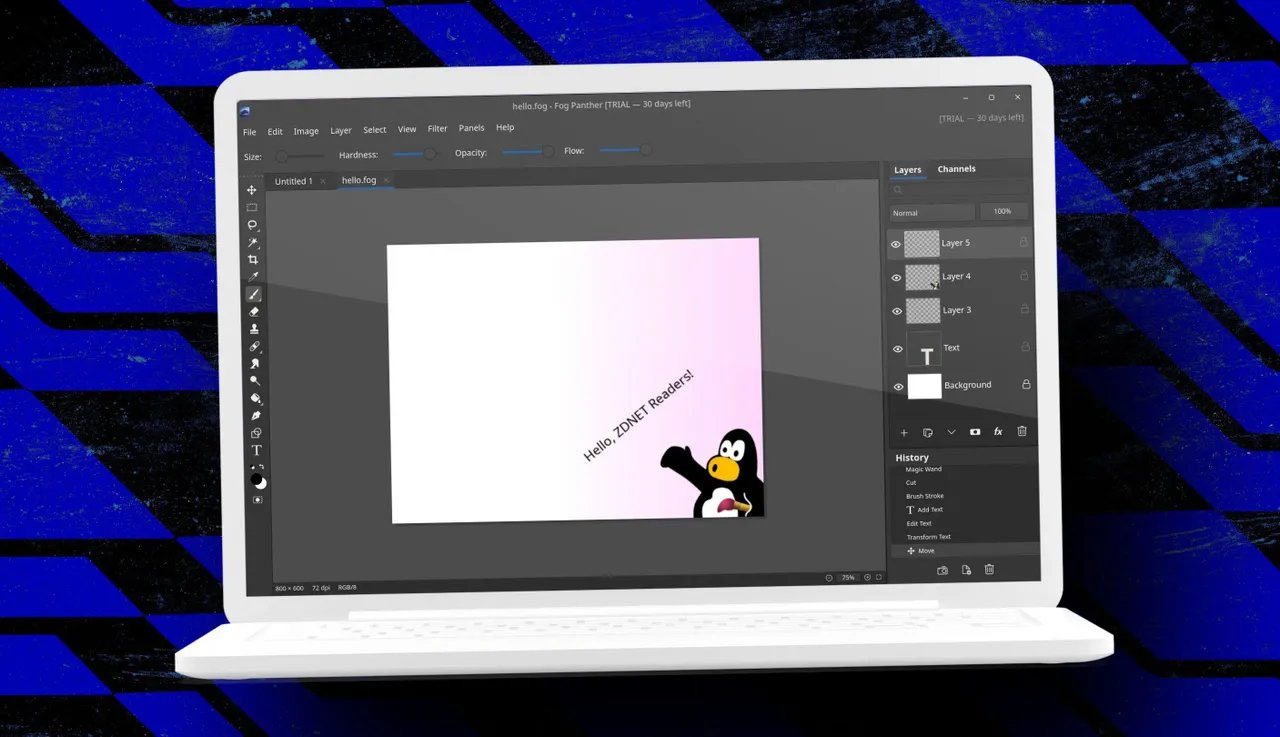Screen dimensions: 1280x737
Task: Select the Eraser tool
Action: pos(253,311)
